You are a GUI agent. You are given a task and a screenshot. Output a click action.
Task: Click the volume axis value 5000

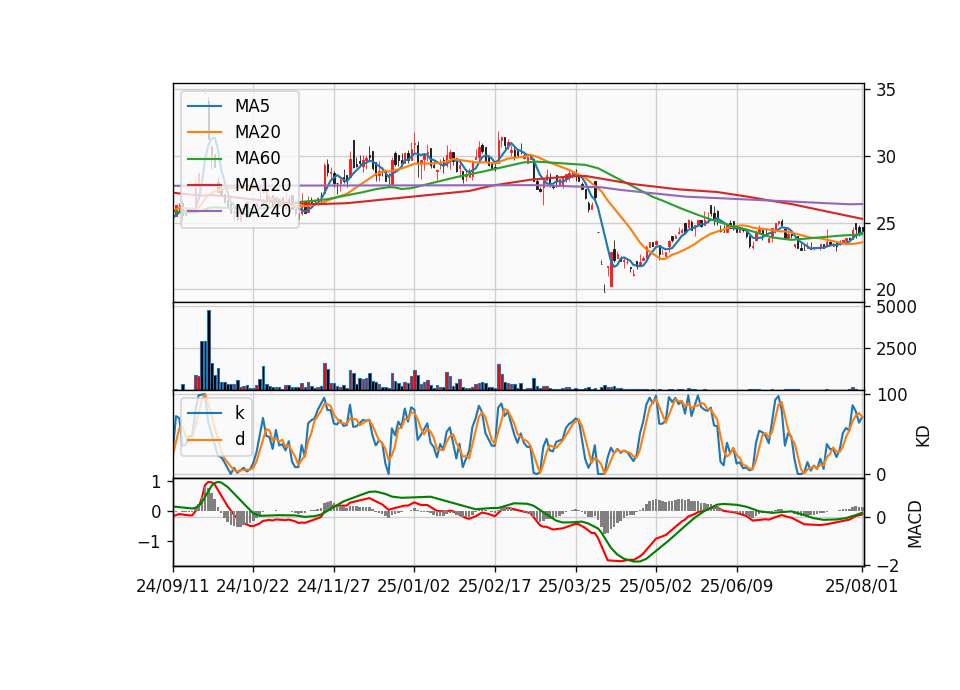896,307
